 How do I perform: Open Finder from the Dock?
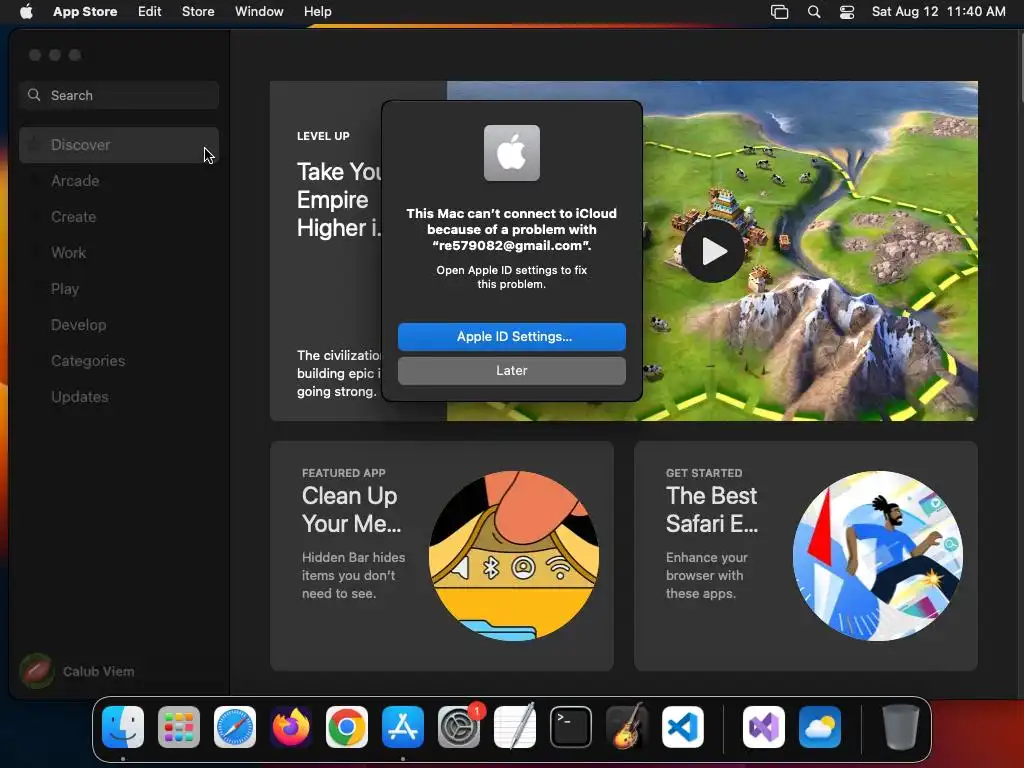[x=123, y=727]
